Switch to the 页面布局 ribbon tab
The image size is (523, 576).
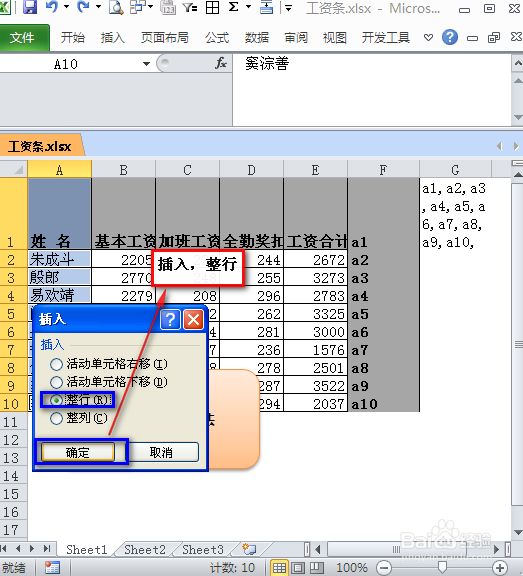pyautogui.click(x=165, y=37)
